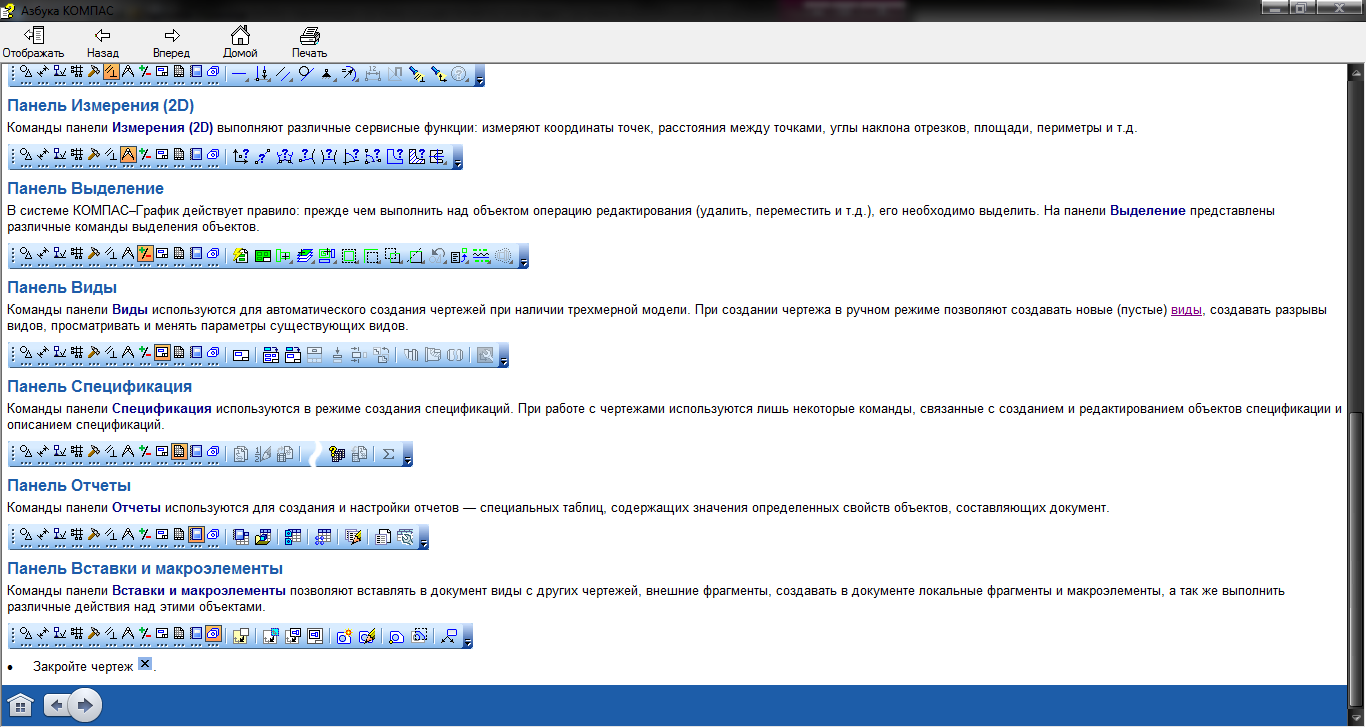
Task: Open overflow arrow ending the topmost toolbar
Action: point(479,74)
